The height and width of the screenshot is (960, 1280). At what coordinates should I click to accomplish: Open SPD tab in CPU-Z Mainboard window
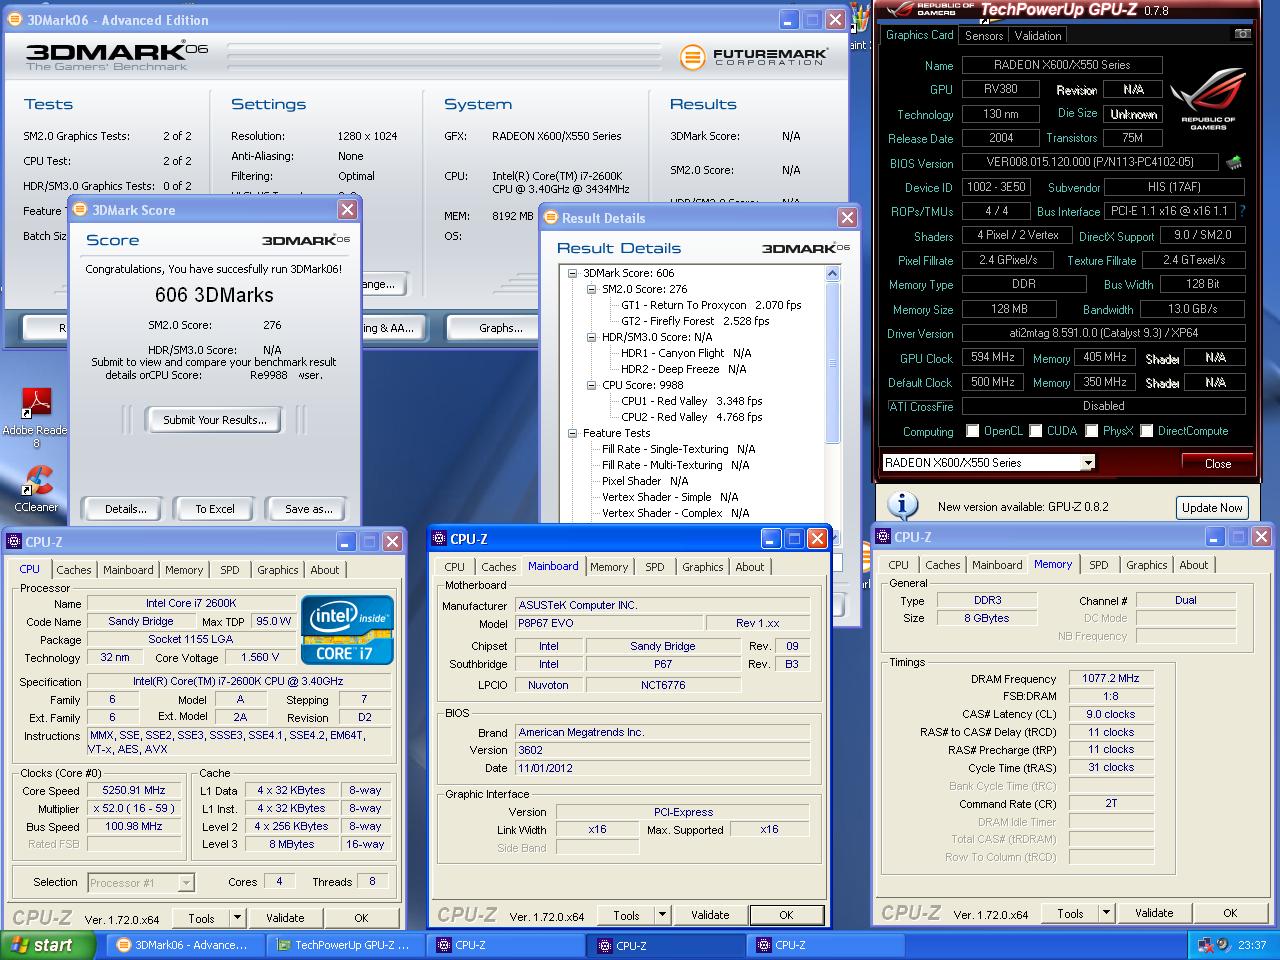pyautogui.click(x=655, y=567)
